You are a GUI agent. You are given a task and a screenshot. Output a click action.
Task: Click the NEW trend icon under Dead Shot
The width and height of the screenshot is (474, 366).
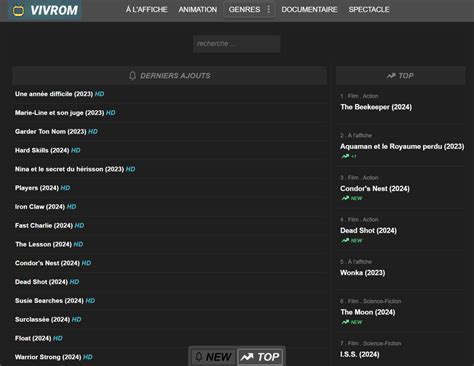(x=345, y=240)
